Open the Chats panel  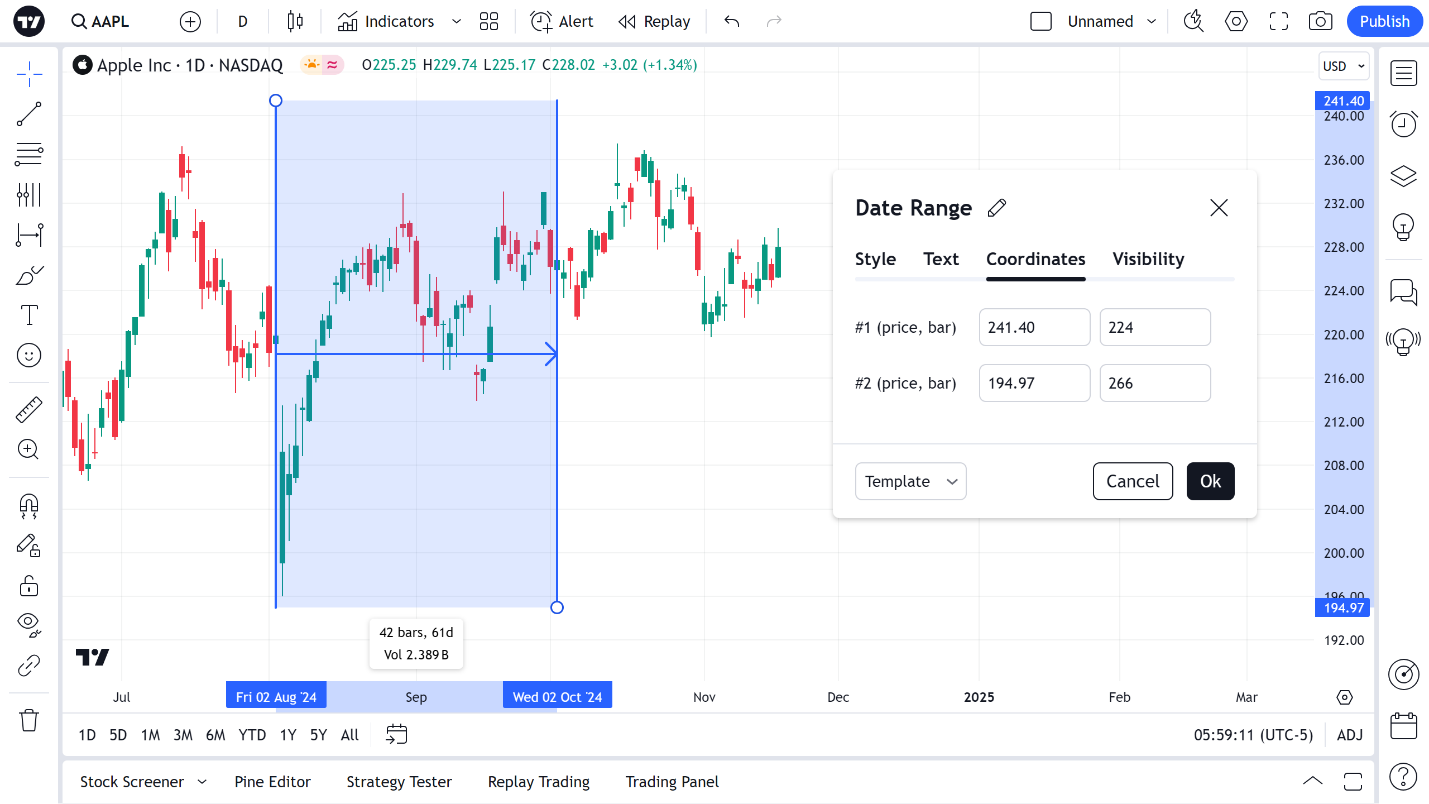[1404, 292]
